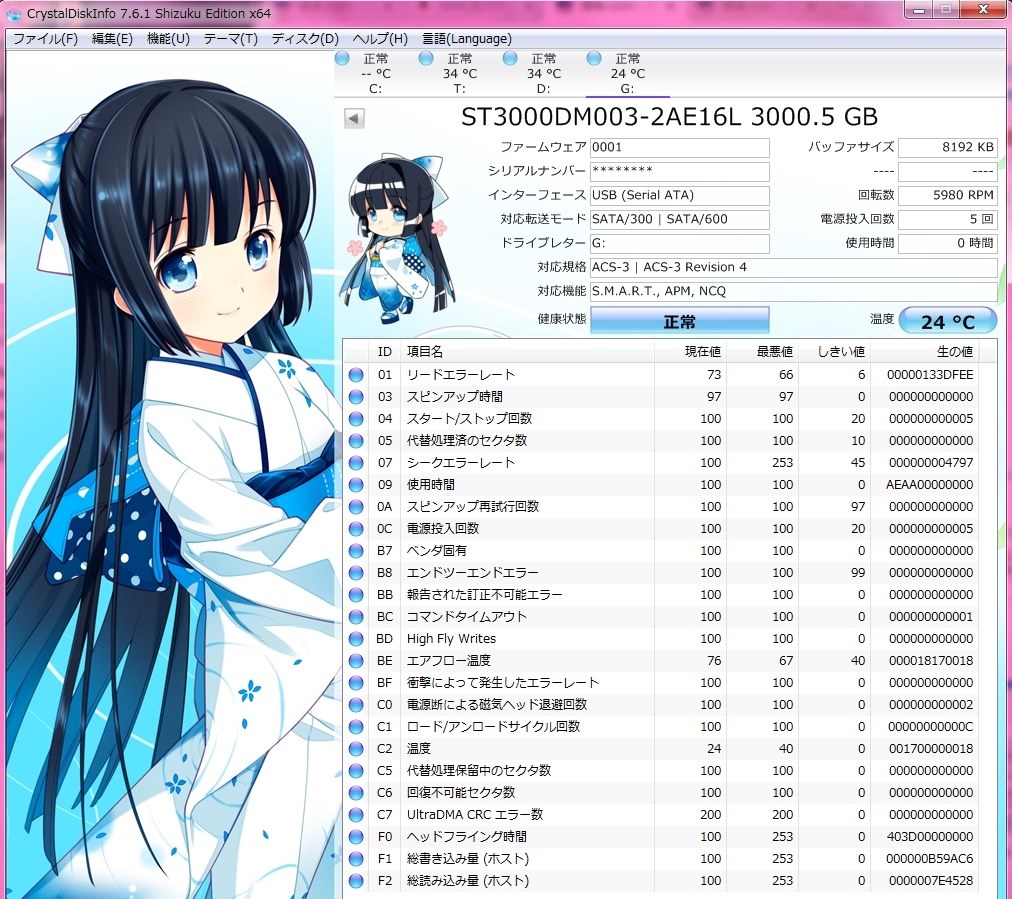Select the T: drive status tab
This screenshot has width=1012, height=899.
point(460,73)
